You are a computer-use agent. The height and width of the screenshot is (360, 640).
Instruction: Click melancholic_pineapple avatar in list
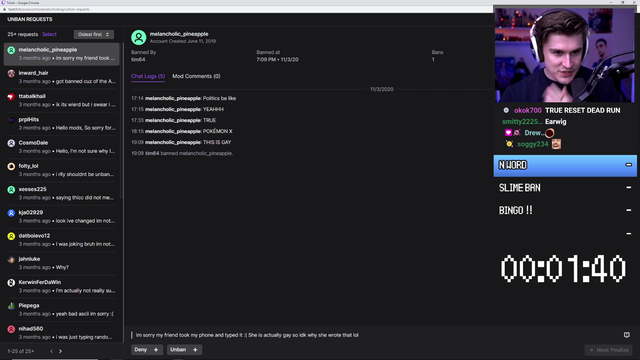pyautogui.click(x=11, y=50)
